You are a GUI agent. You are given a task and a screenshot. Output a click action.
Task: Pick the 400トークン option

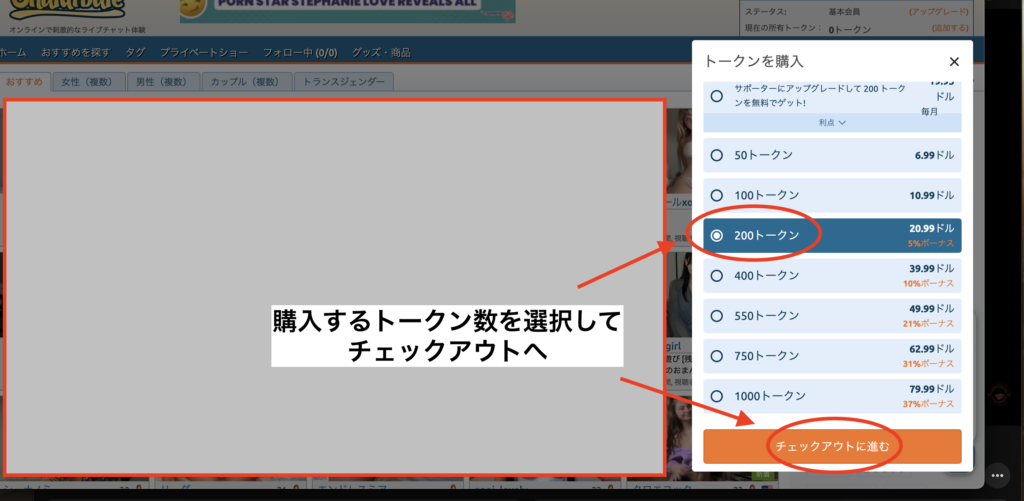point(716,275)
